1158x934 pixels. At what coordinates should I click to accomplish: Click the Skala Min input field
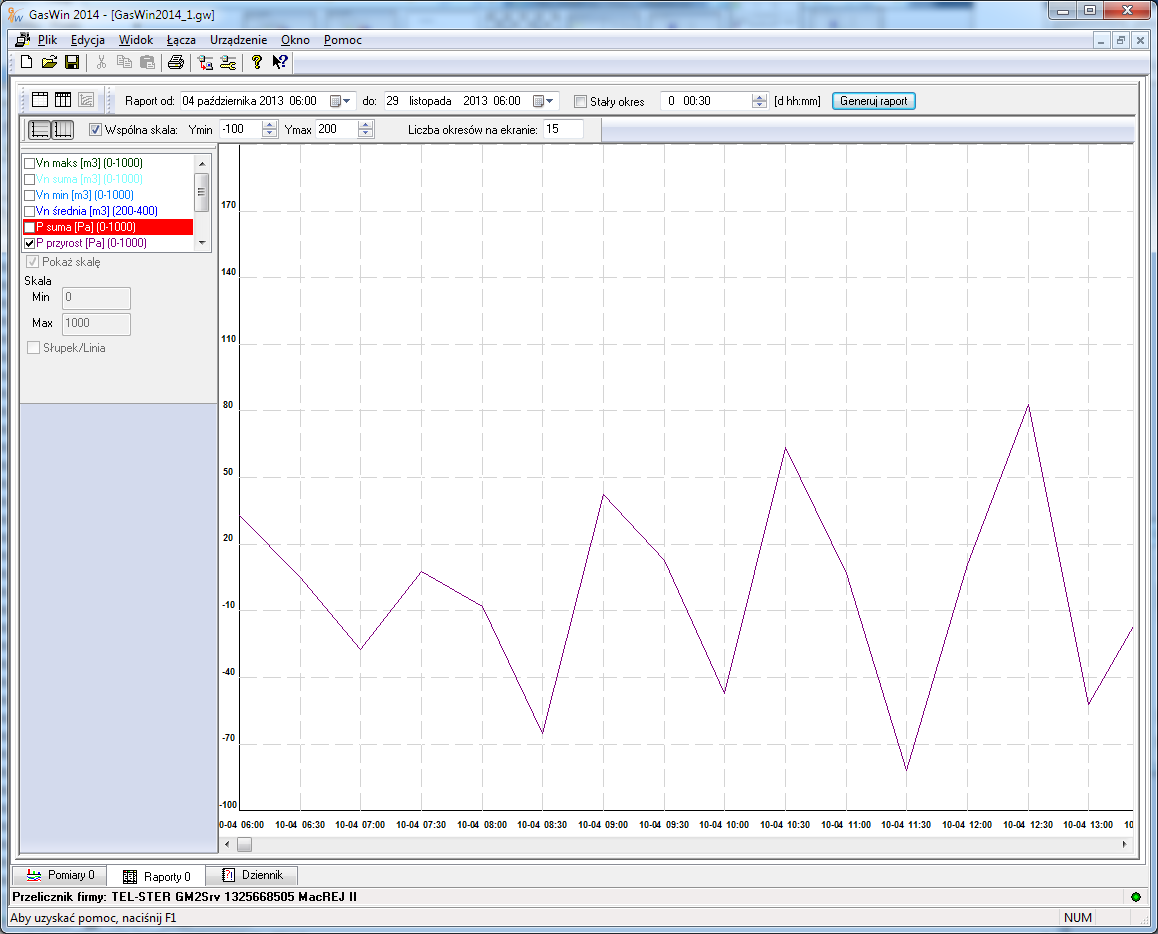point(96,298)
